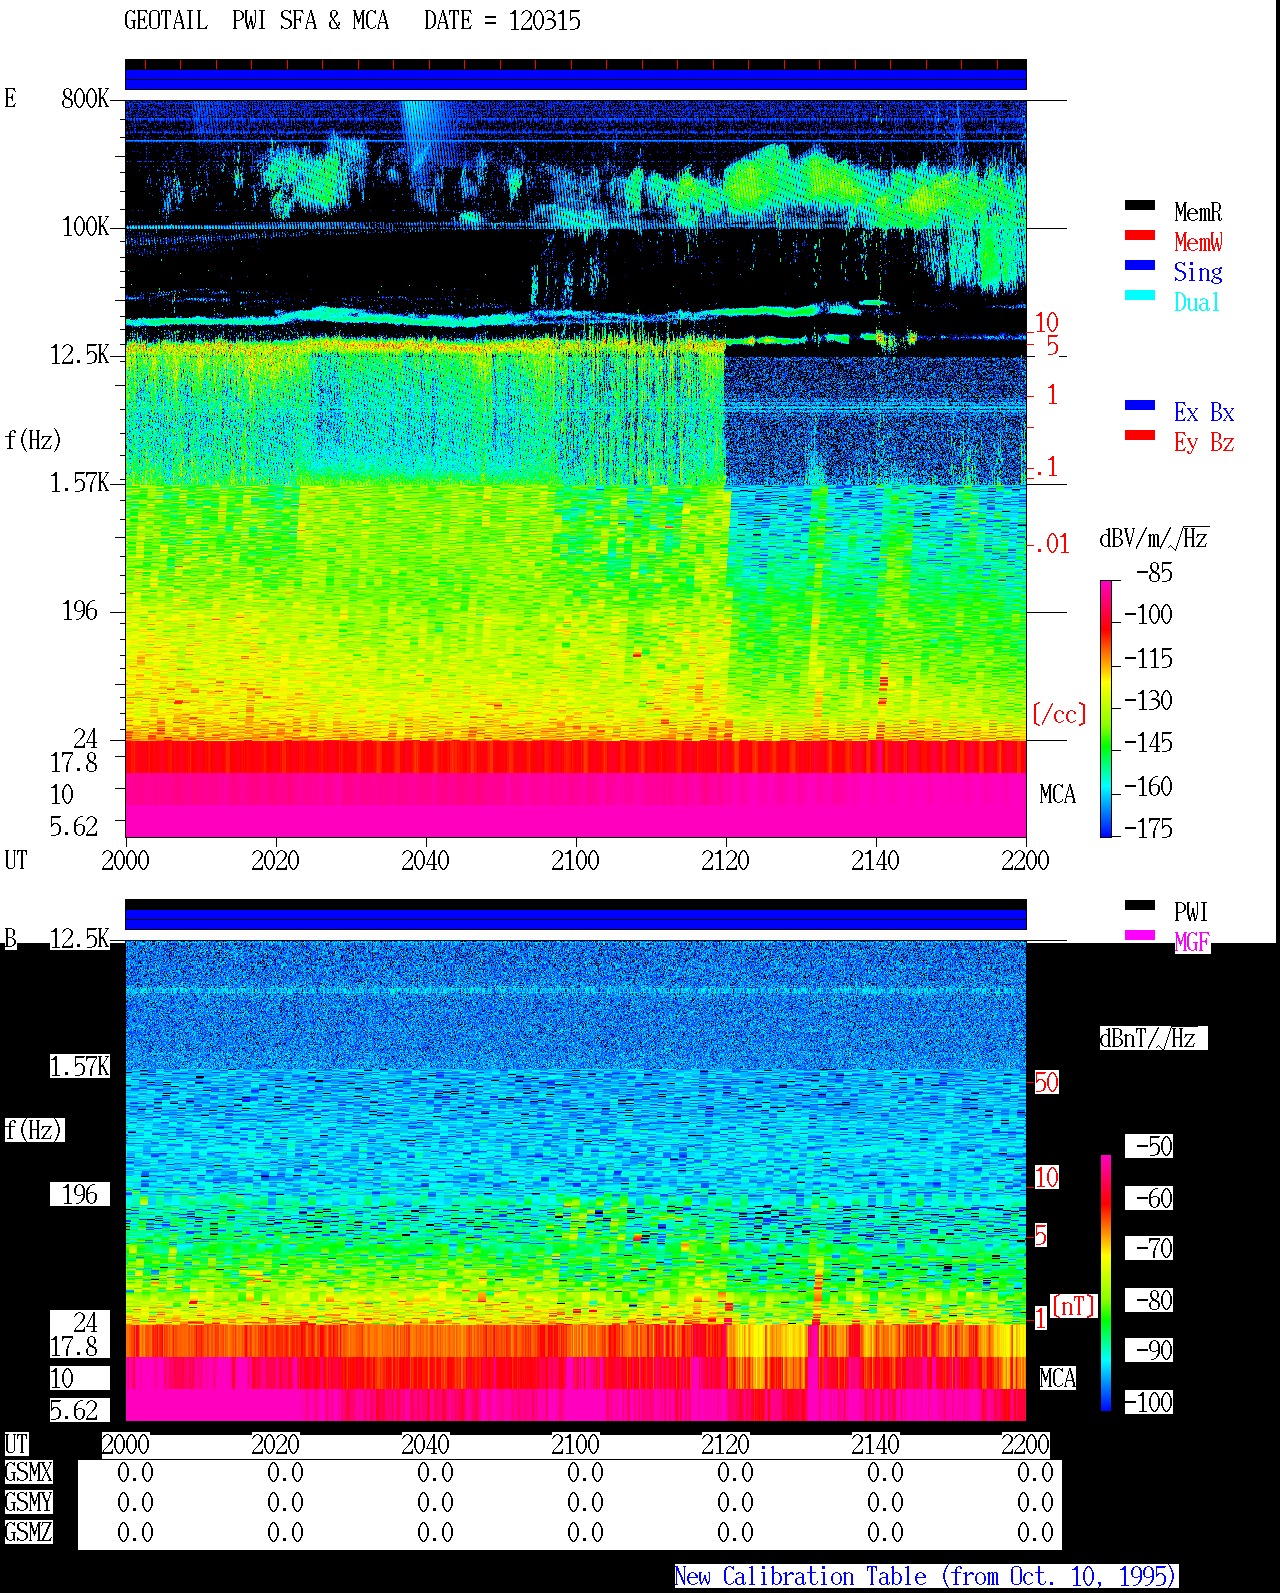Click the 2100 tick on the E panel time axis

pyautogui.click(x=575, y=860)
